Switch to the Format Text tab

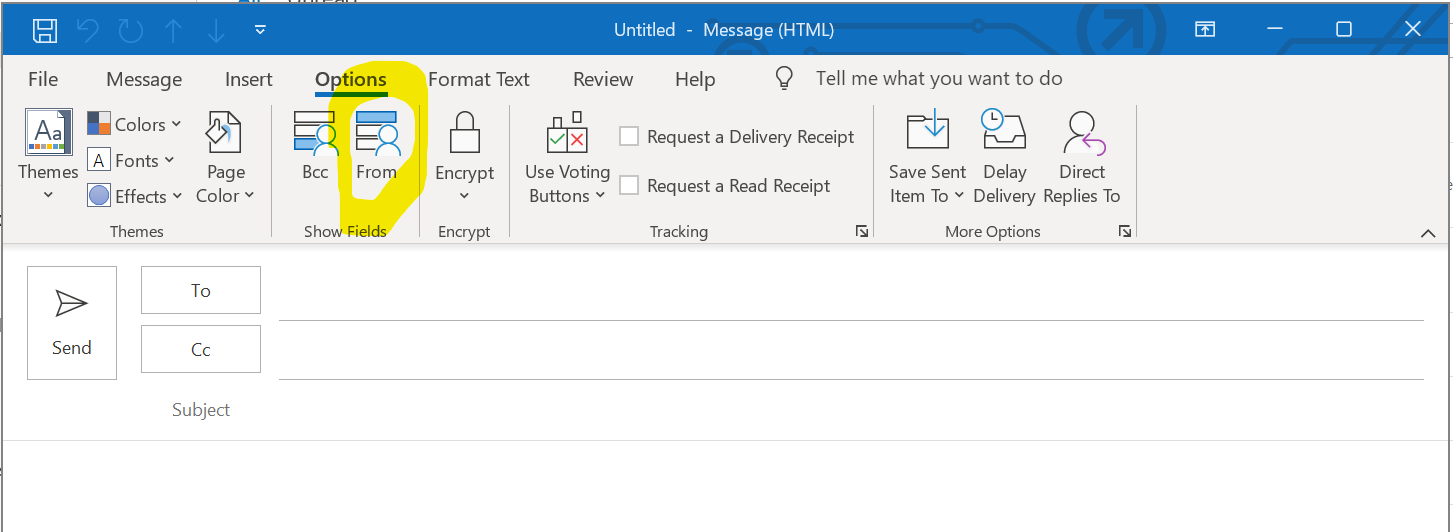[479, 79]
